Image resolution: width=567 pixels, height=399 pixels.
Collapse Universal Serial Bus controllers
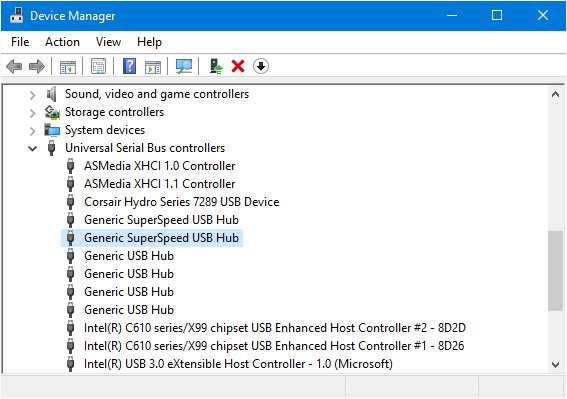(x=33, y=148)
